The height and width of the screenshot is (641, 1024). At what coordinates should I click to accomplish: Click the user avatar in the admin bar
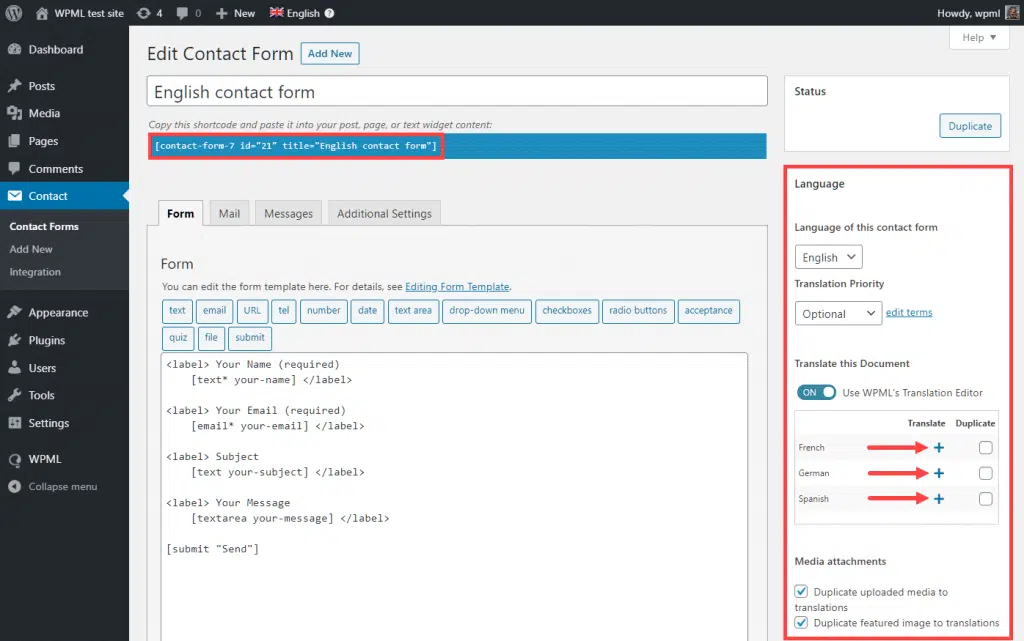click(x=1012, y=12)
